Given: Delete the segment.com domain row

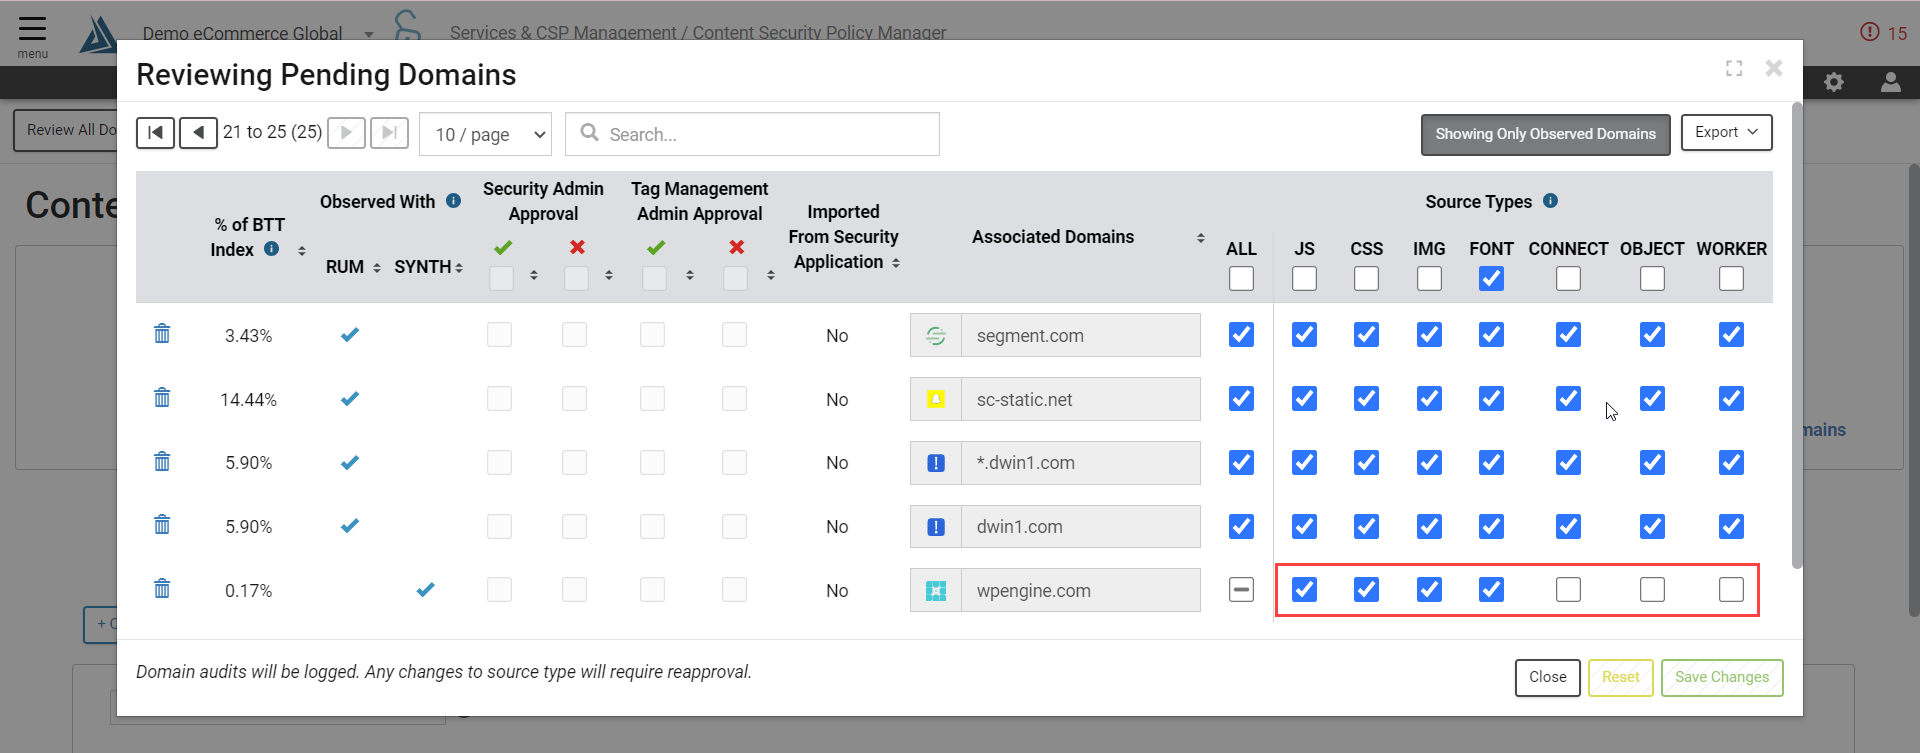Looking at the screenshot, I should pos(162,334).
